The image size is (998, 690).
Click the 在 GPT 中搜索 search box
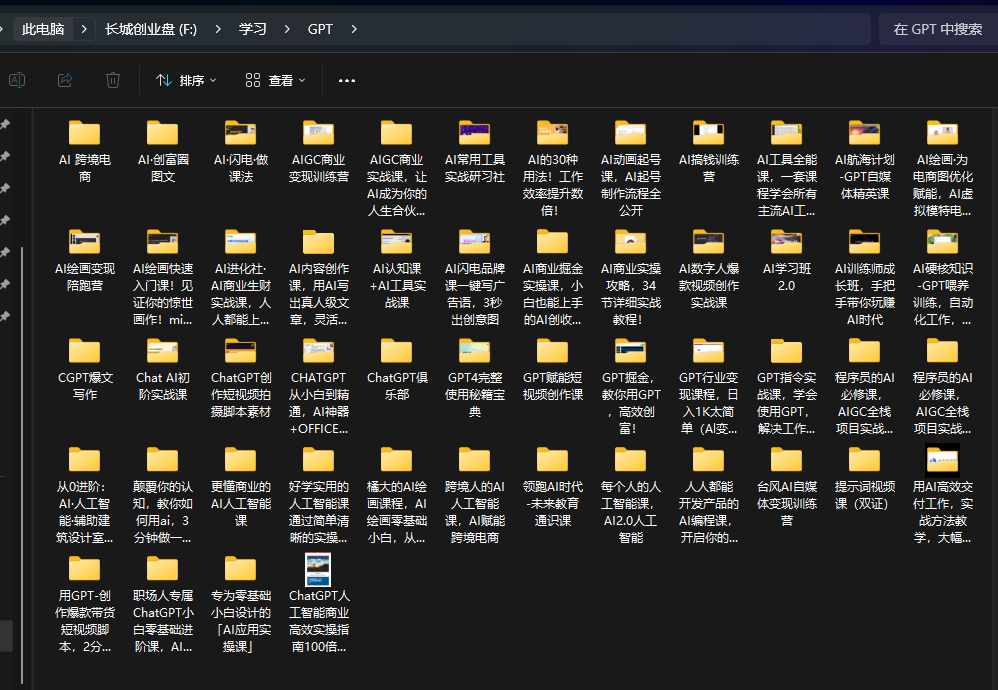[938, 29]
